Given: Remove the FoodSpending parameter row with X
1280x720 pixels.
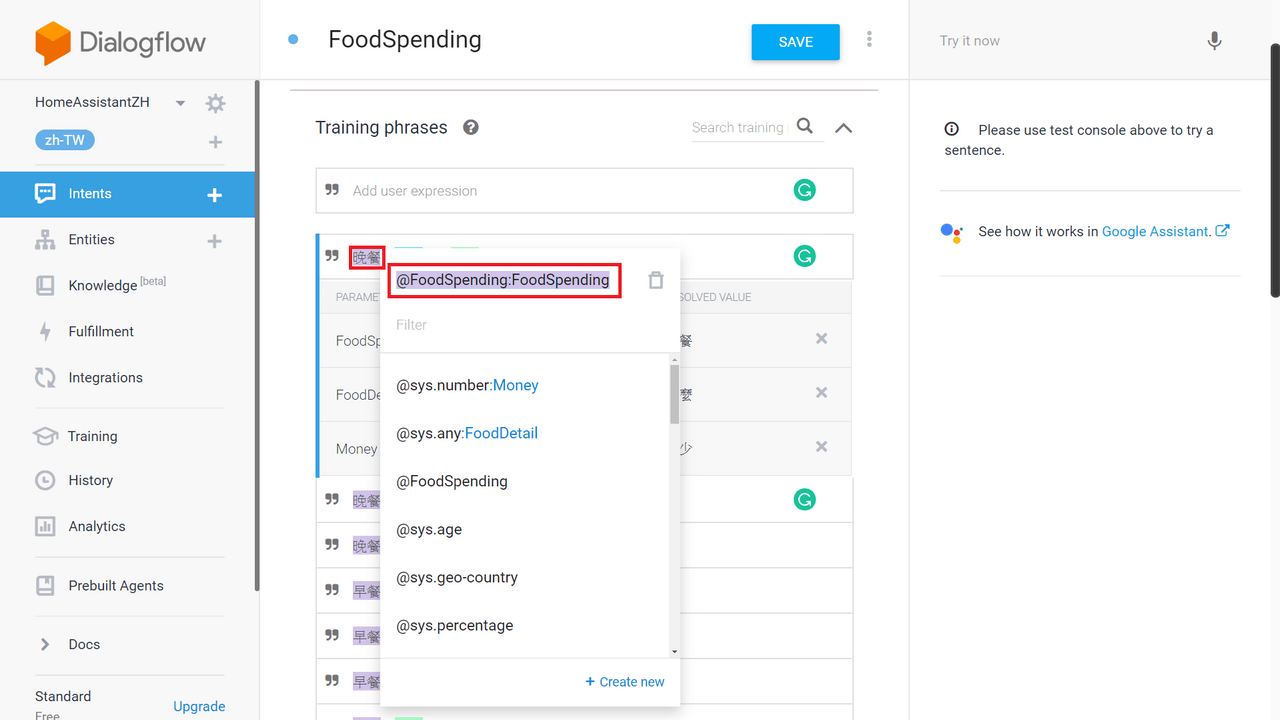Looking at the screenshot, I should [x=821, y=339].
